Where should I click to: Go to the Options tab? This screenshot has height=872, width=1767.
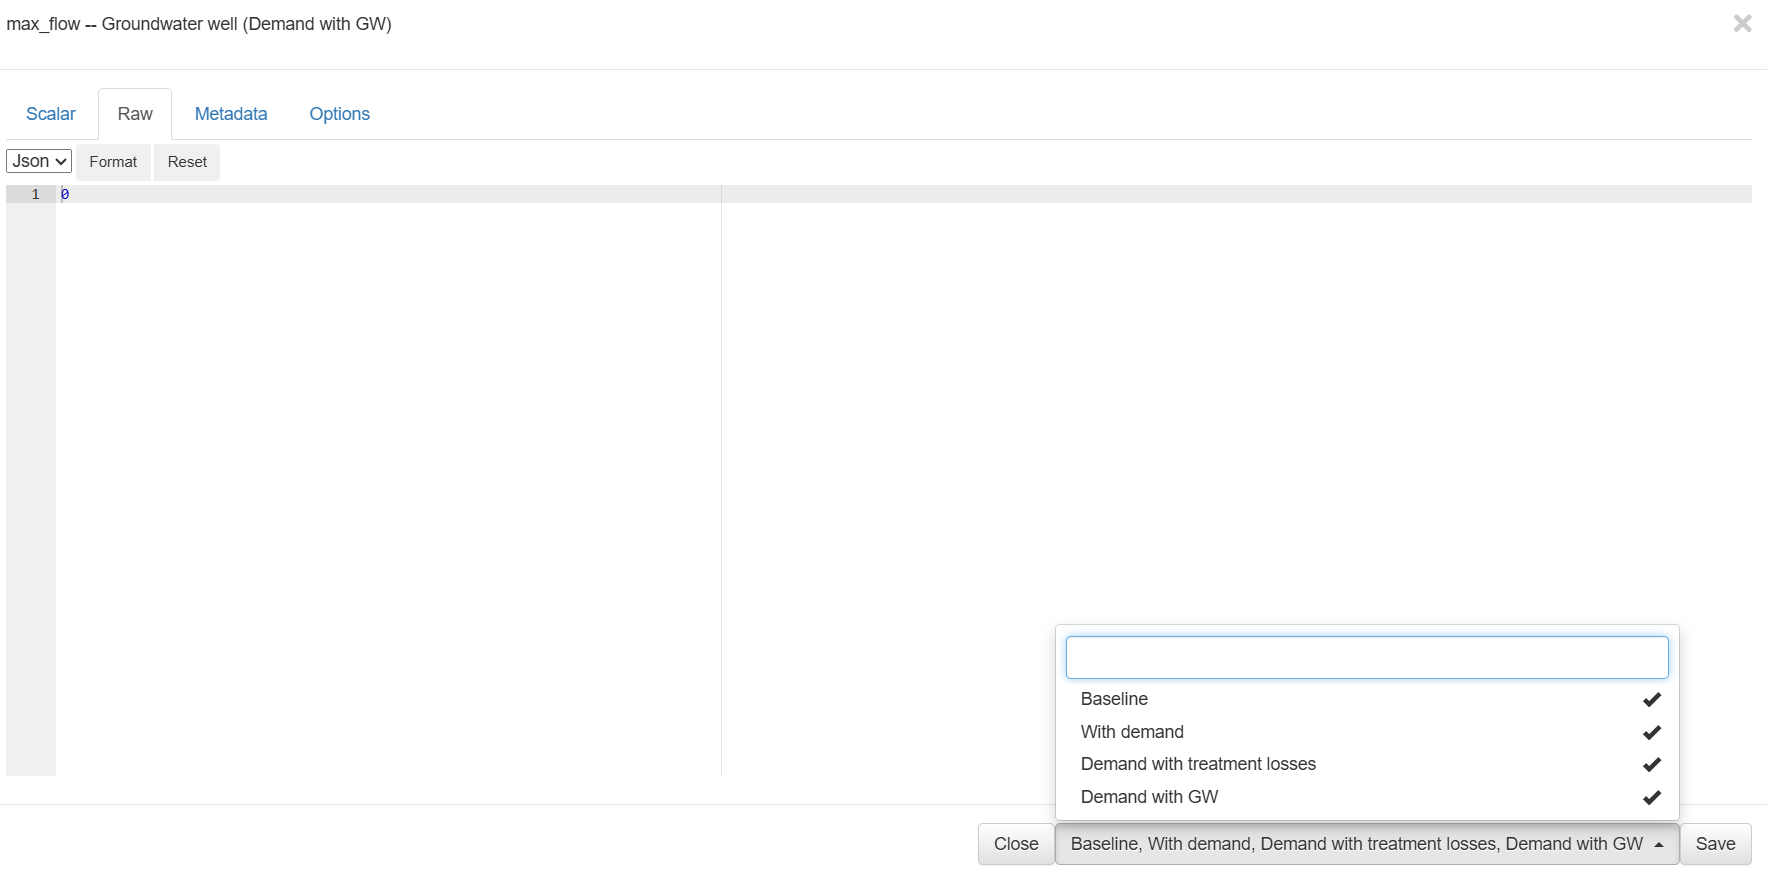pyautogui.click(x=339, y=114)
